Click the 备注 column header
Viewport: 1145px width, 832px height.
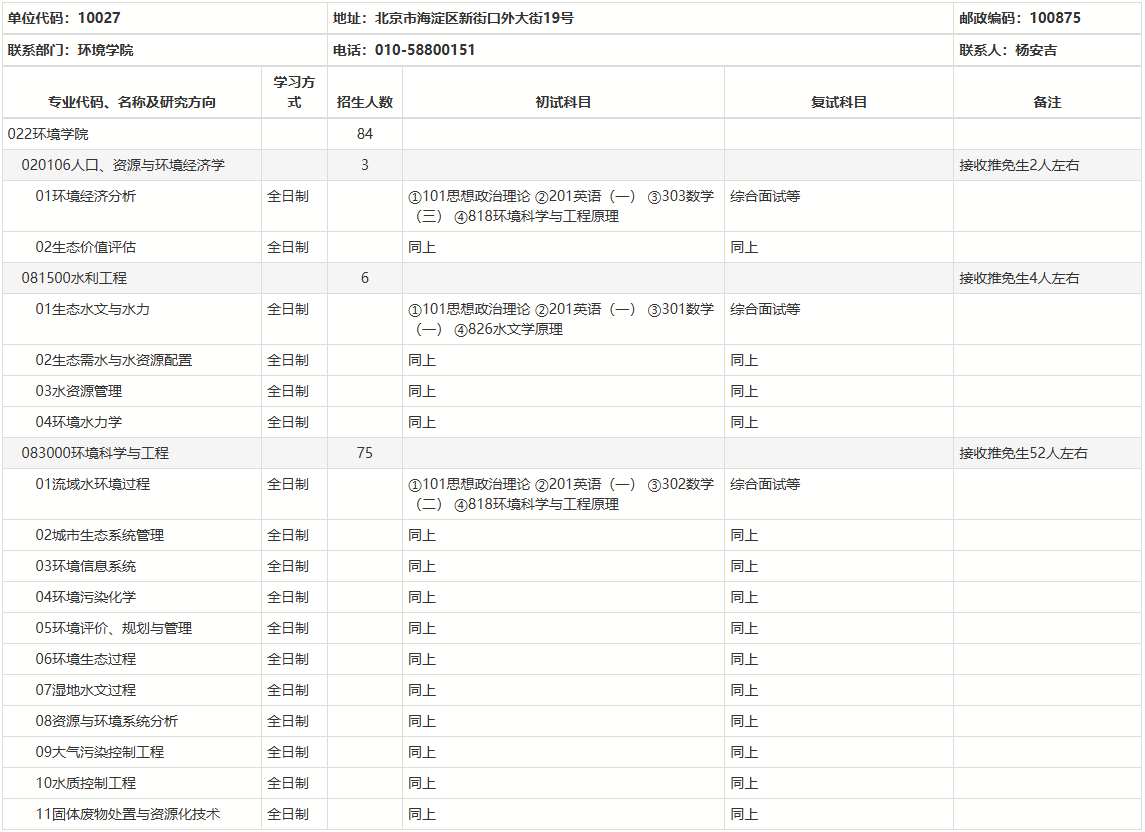click(x=1047, y=102)
